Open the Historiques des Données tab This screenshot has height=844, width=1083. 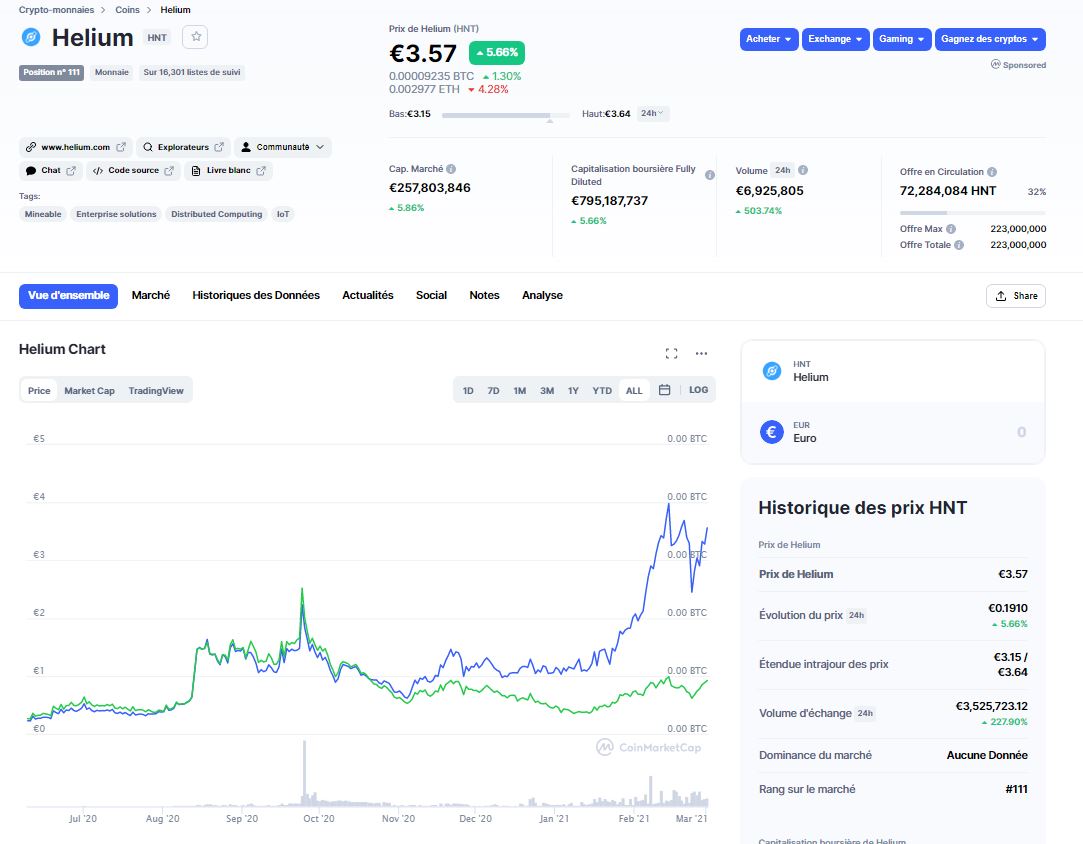(256, 296)
